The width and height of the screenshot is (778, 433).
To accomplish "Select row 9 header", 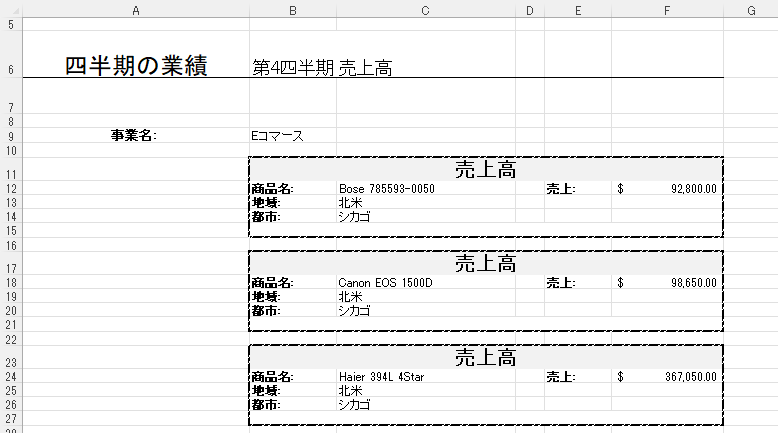I will point(11,136).
